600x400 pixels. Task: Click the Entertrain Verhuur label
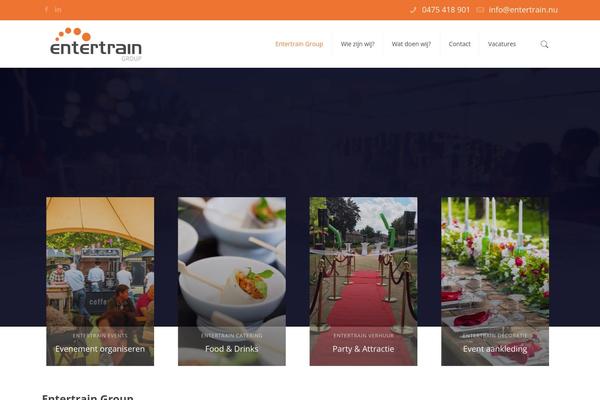point(364,336)
